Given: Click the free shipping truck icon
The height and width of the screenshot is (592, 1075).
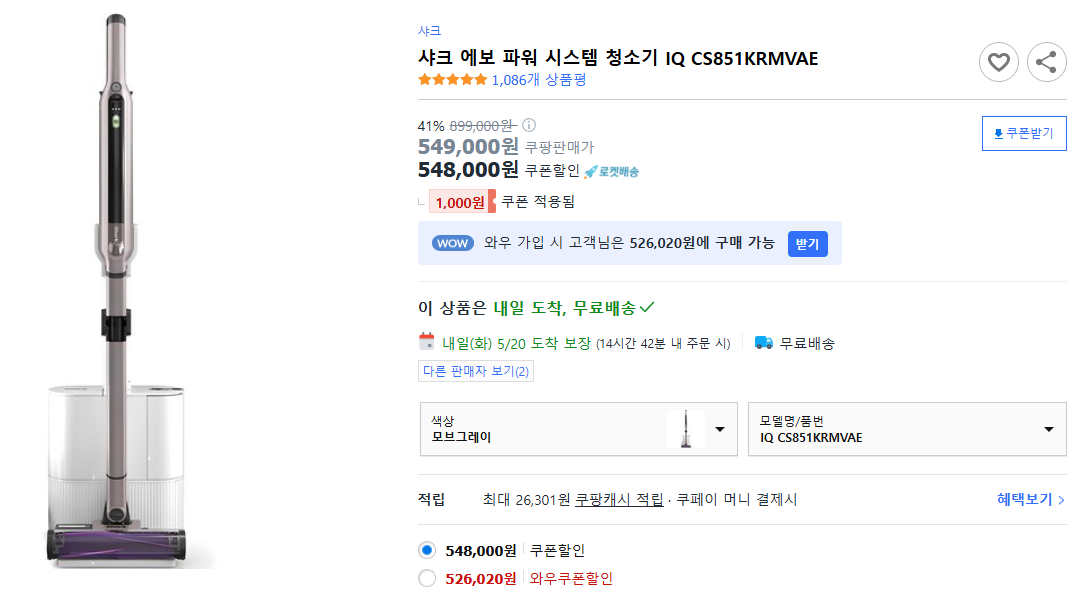Looking at the screenshot, I should tap(763, 342).
